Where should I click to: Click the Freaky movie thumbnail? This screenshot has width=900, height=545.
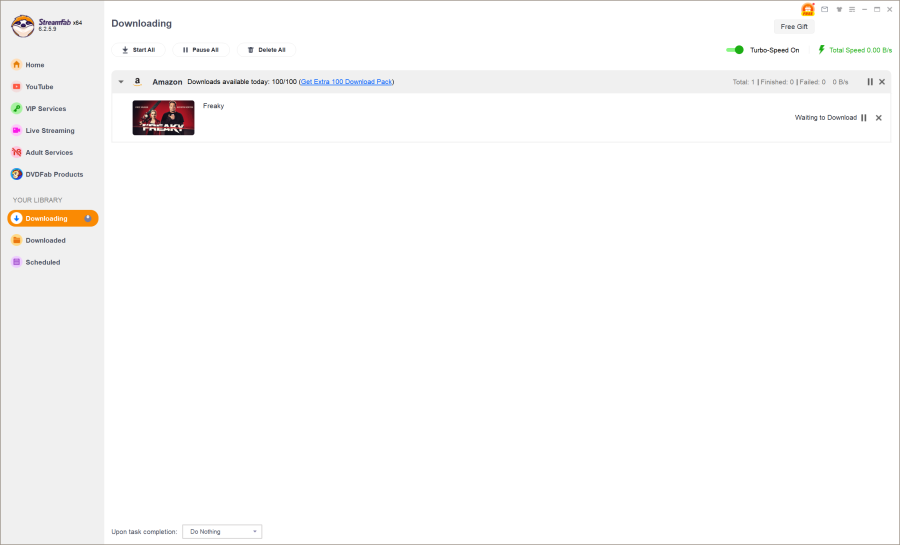(164, 118)
